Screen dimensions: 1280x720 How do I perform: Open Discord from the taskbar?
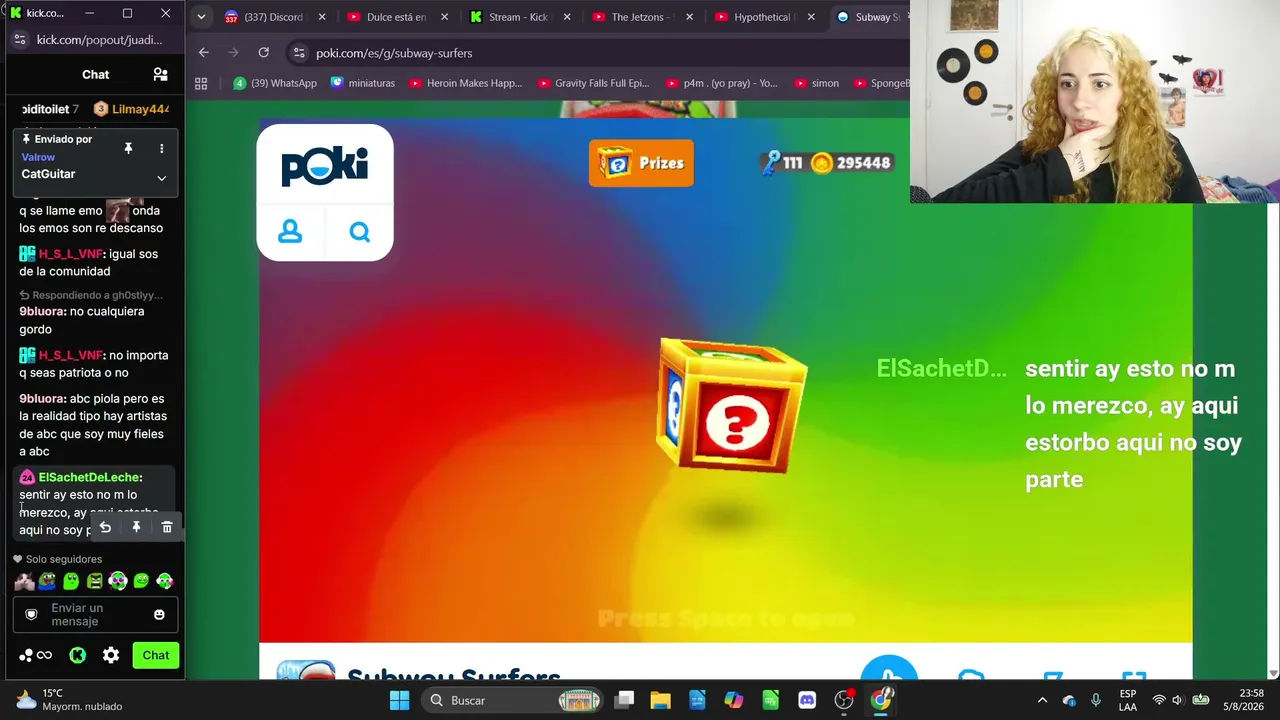807,700
